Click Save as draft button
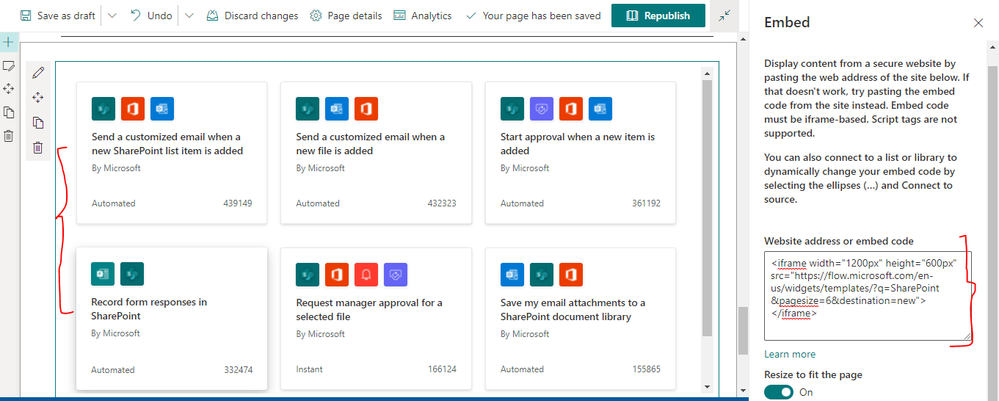The height and width of the screenshot is (401, 999). pyautogui.click(x=57, y=15)
